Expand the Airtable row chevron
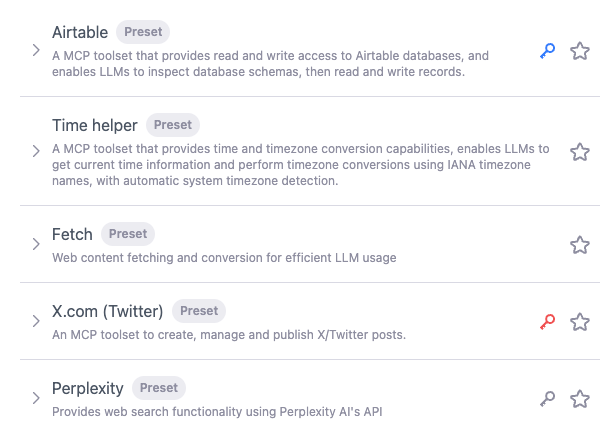 pos(35,51)
